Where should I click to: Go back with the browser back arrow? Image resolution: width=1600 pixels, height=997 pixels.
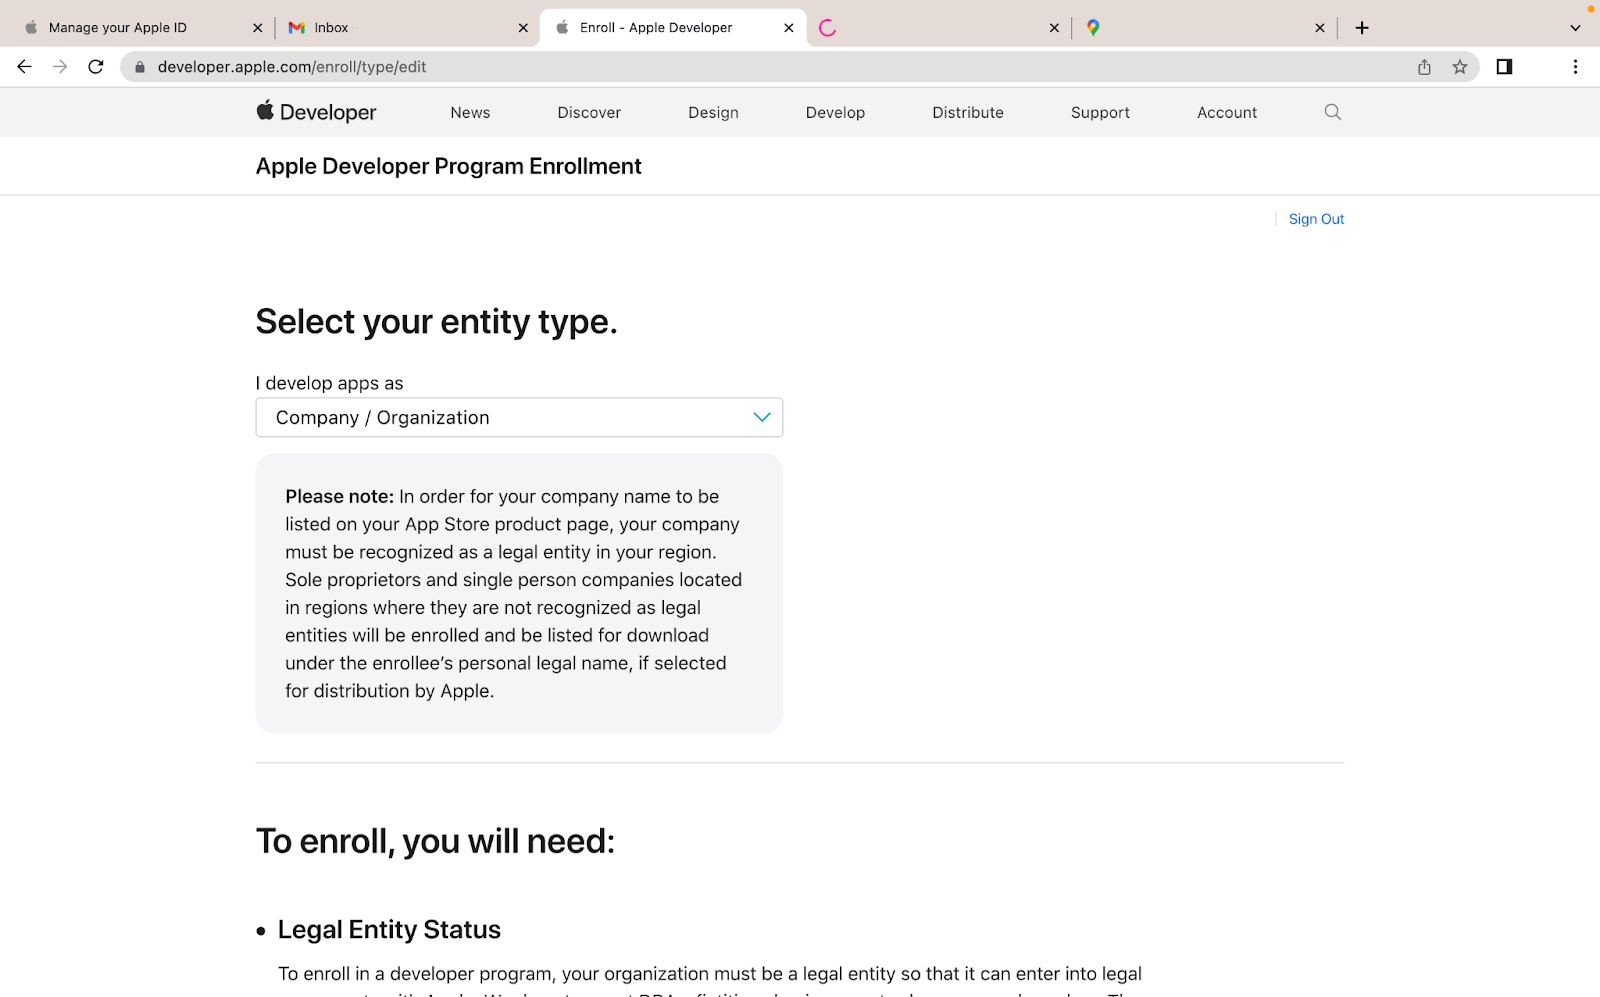click(24, 67)
